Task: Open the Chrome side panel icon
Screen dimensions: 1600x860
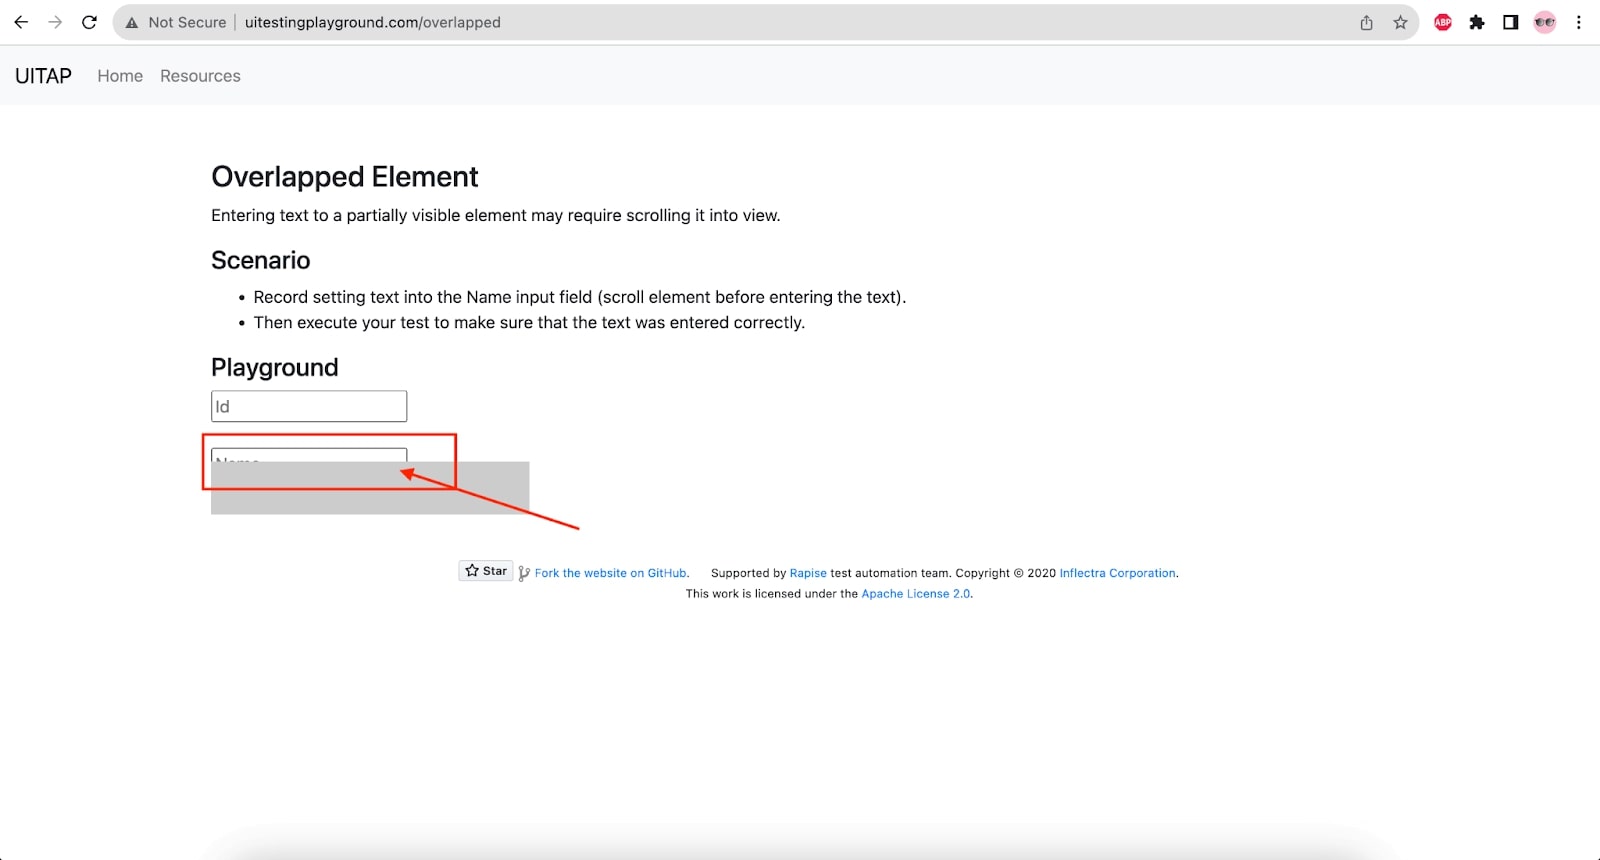Action: click(x=1510, y=21)
